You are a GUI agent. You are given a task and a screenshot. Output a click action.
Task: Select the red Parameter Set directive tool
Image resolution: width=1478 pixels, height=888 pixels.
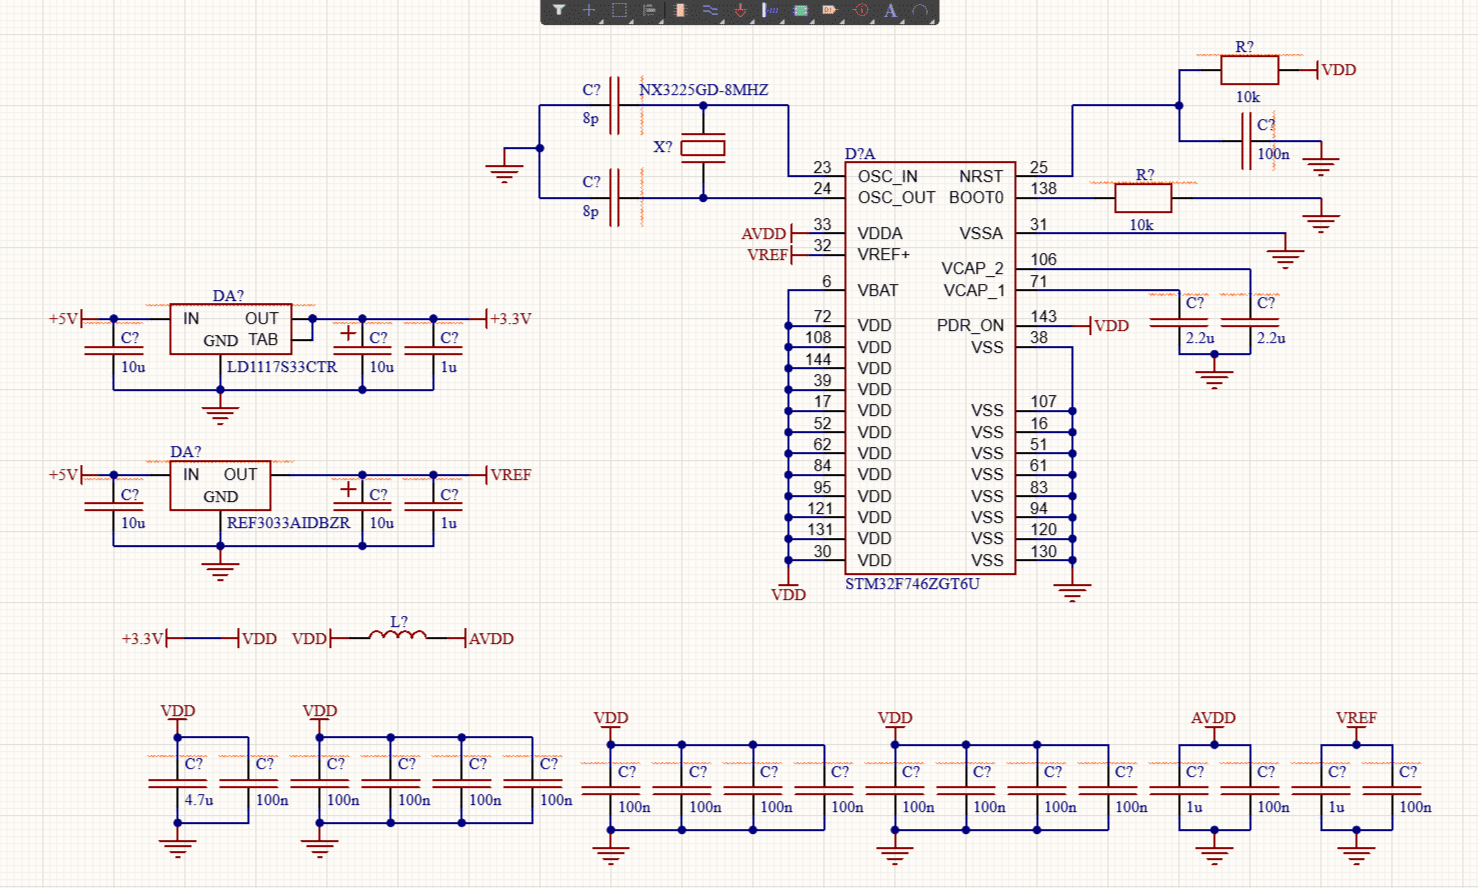[860, 11]
